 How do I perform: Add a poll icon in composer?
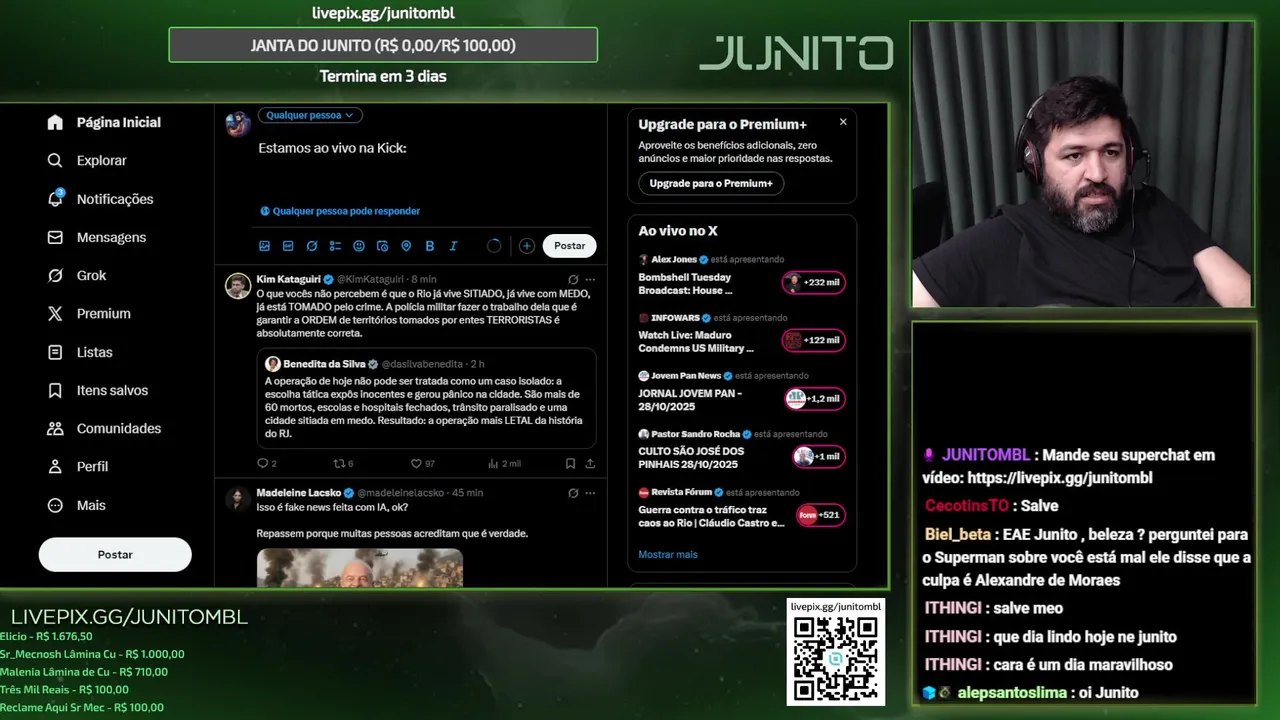(335, 246)
